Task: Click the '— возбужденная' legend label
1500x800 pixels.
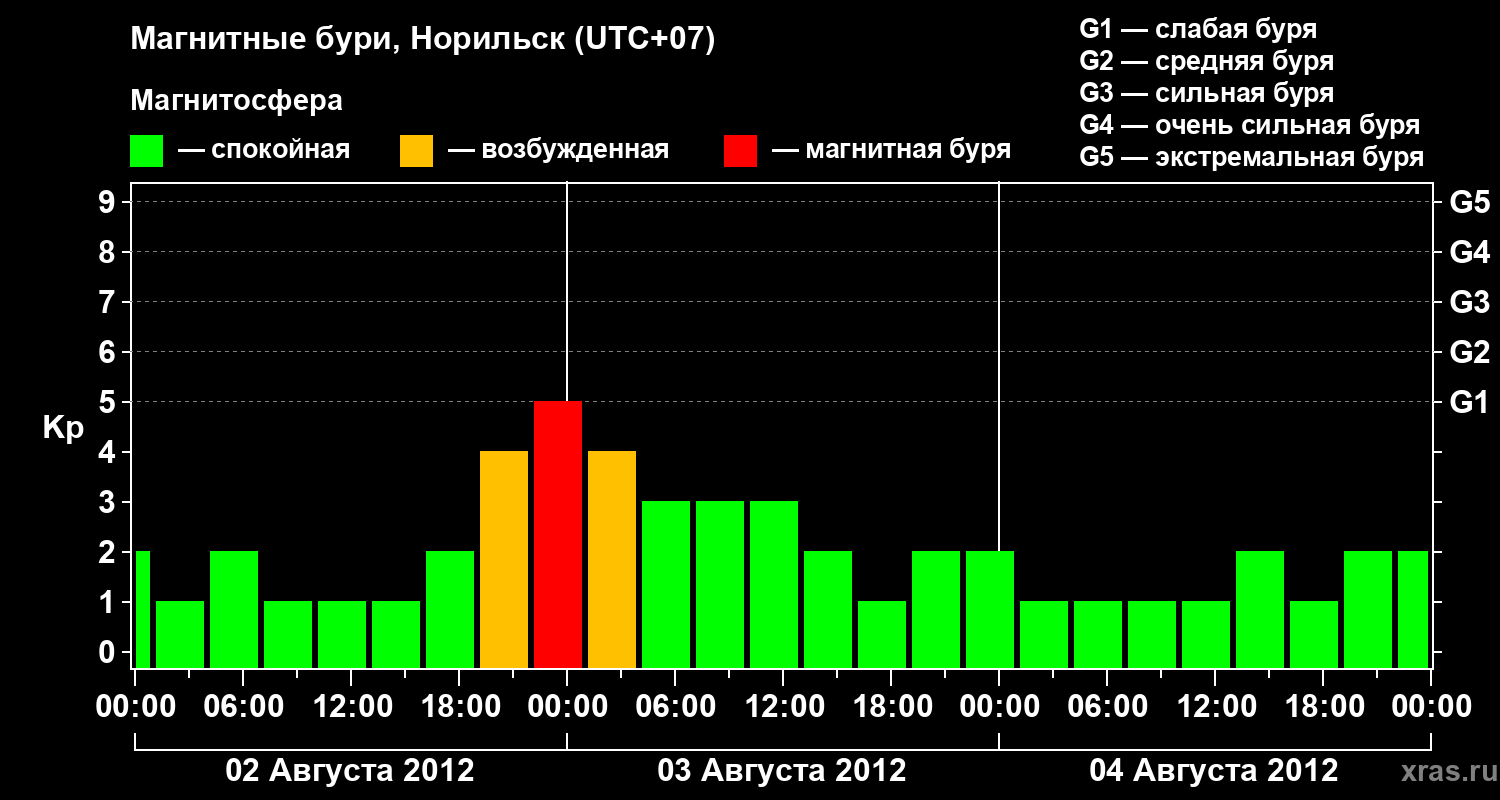Action: pos(559,151)
